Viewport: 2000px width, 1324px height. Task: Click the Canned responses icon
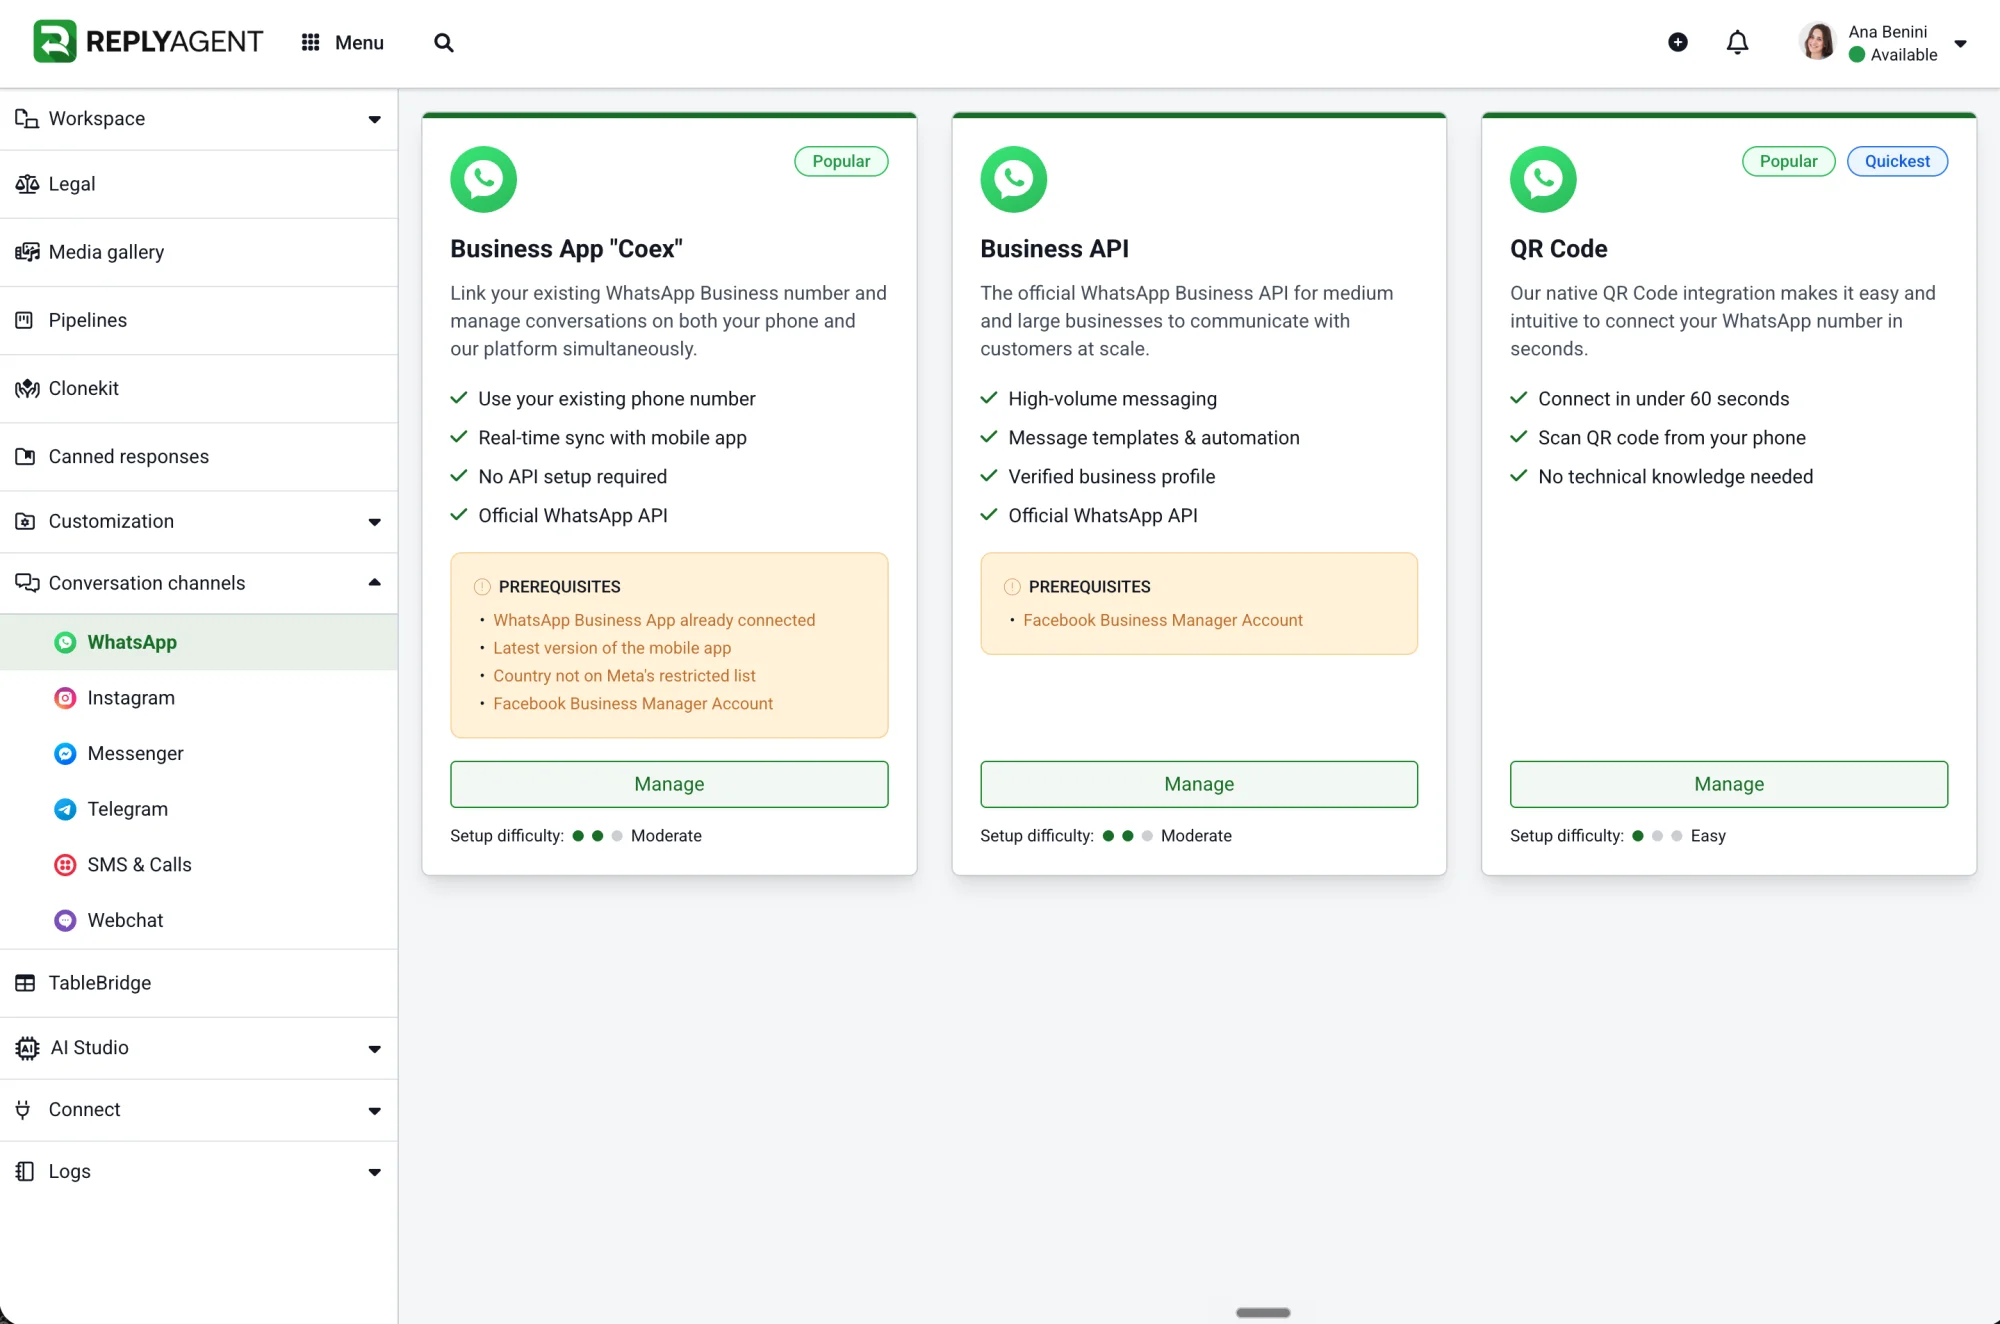click(25, 456)
